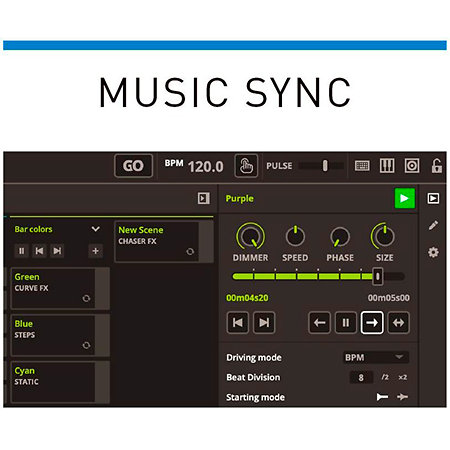Tap the BPM tap tempo hand icon
Screen dimensions: 450x450
[x=246, y=166]
